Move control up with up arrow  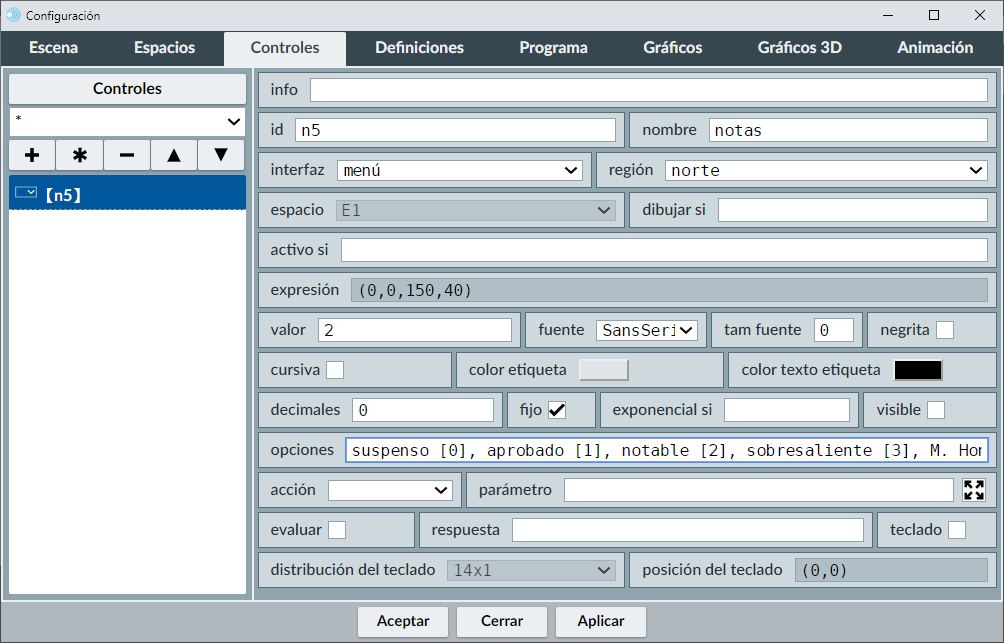click(x=174, y=155)
